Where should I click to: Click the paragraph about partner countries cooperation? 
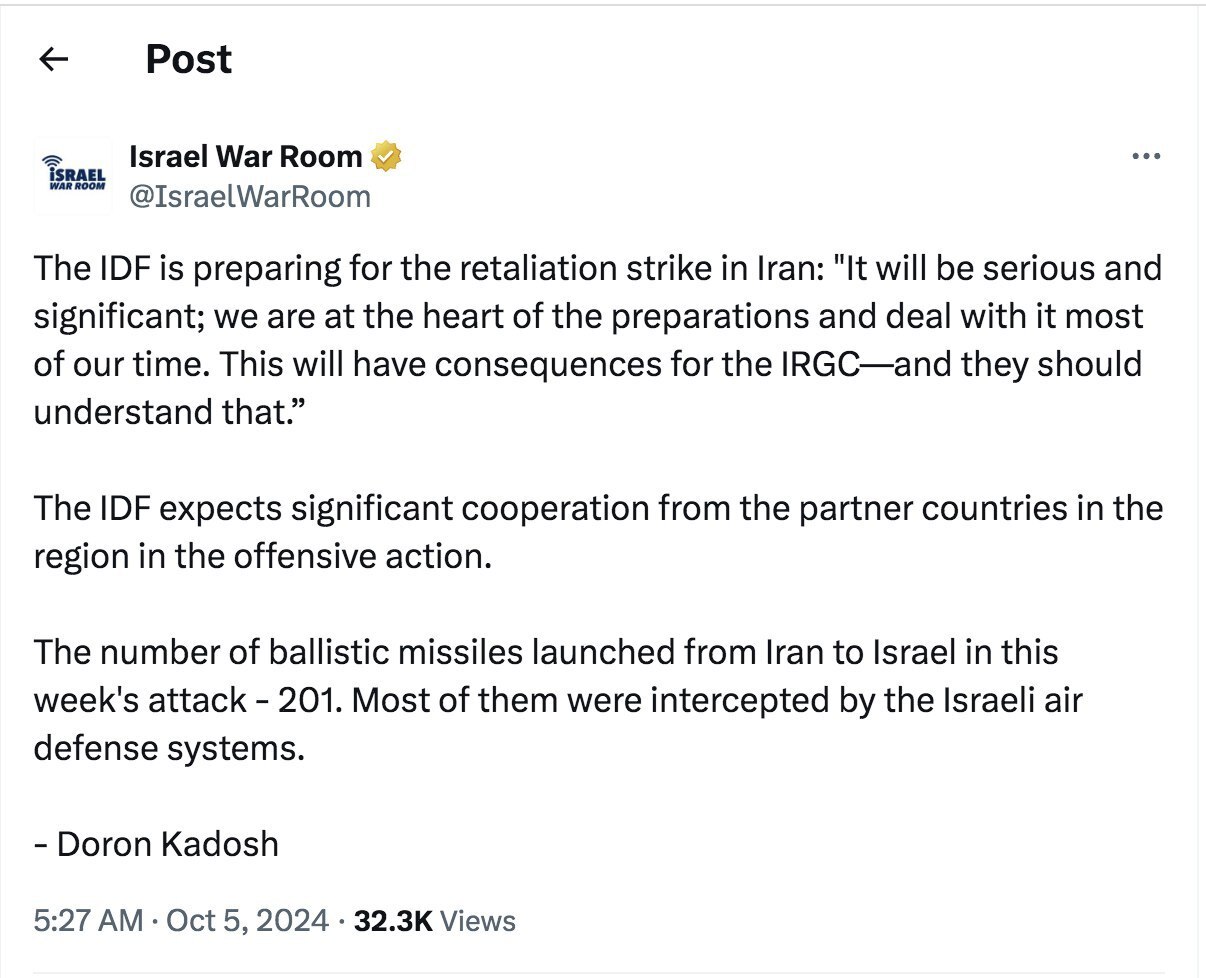click(598, 532)
